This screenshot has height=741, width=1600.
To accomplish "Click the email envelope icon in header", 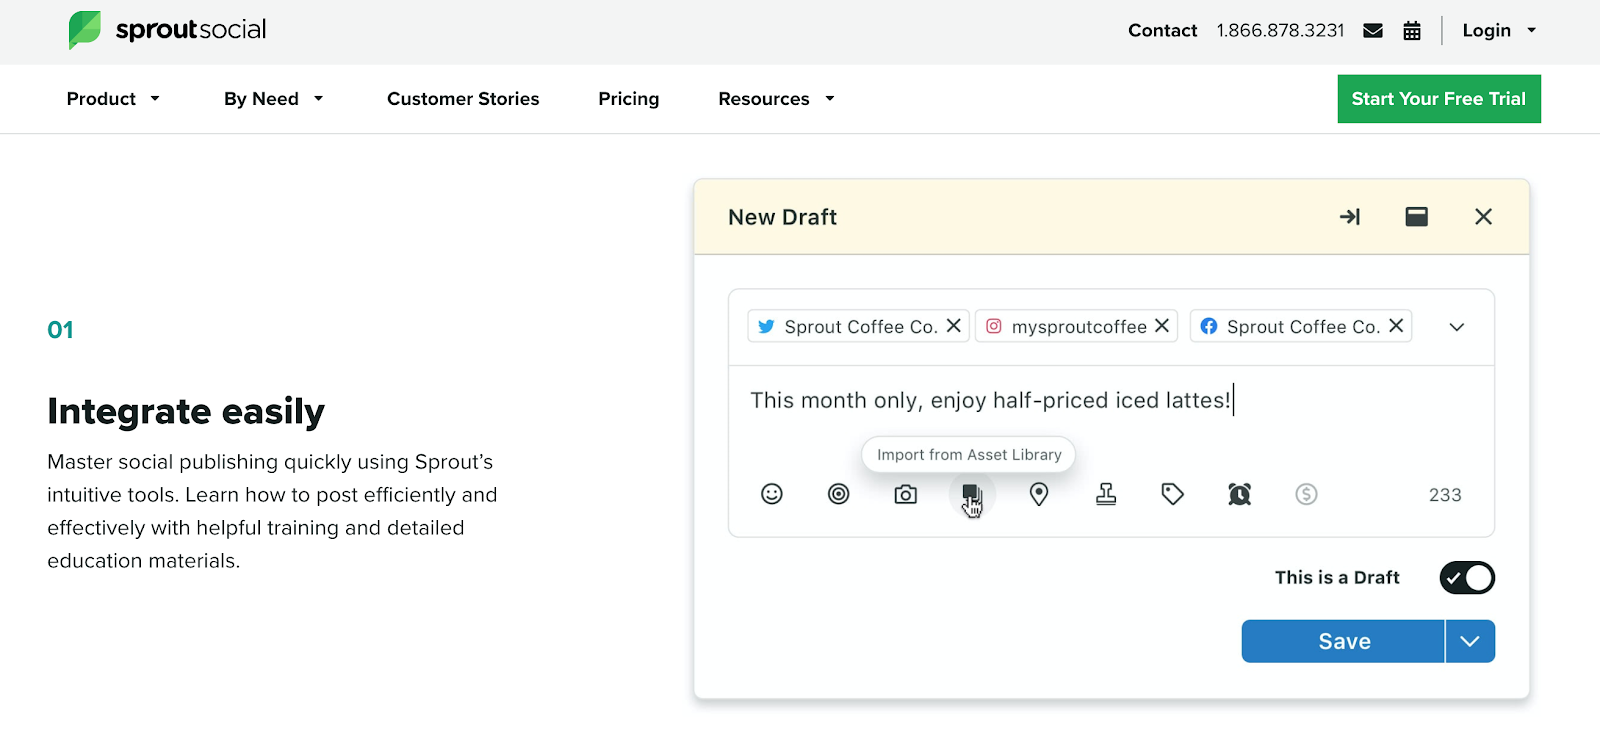I will tap(1373, 31).
